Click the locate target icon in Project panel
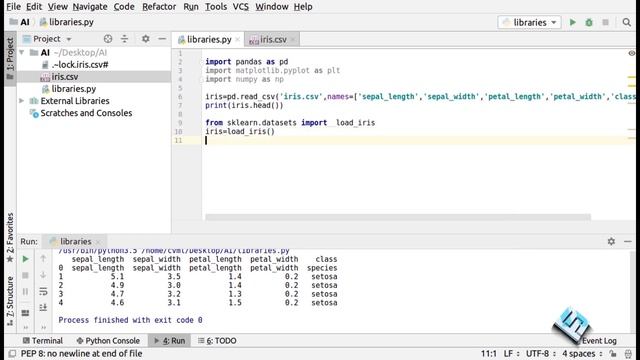This screenshot has height=360, width=640. 108,39
